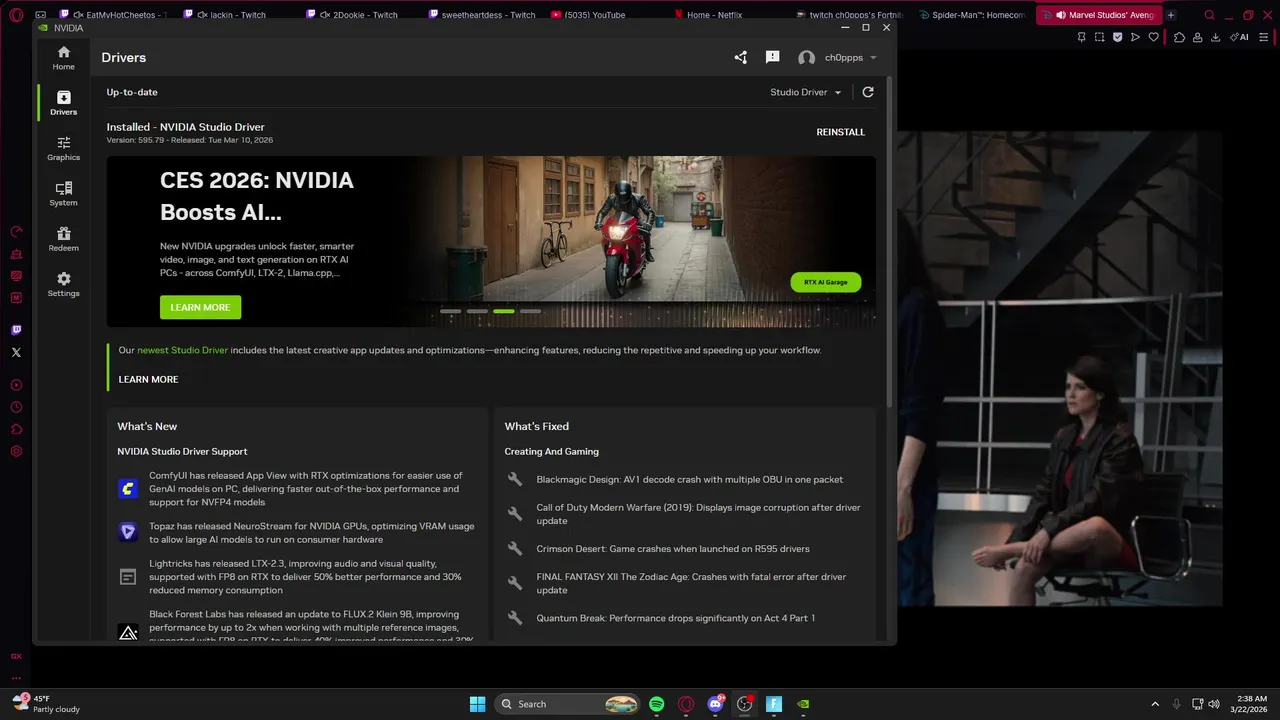Expand the ch0opps account dropdown arrow
Screen dimensions: 1280x720
tap(873, 58)
